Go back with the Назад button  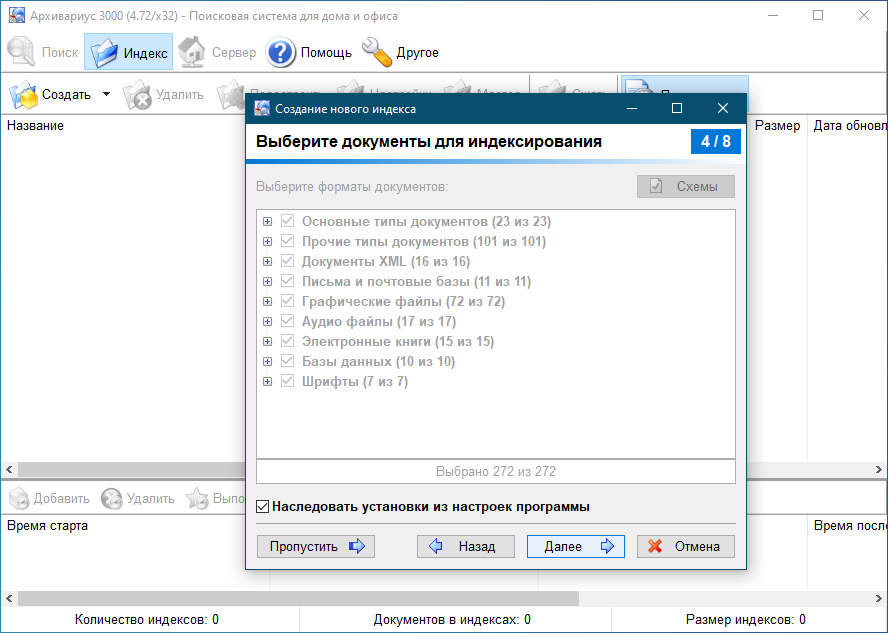(466, 546)
